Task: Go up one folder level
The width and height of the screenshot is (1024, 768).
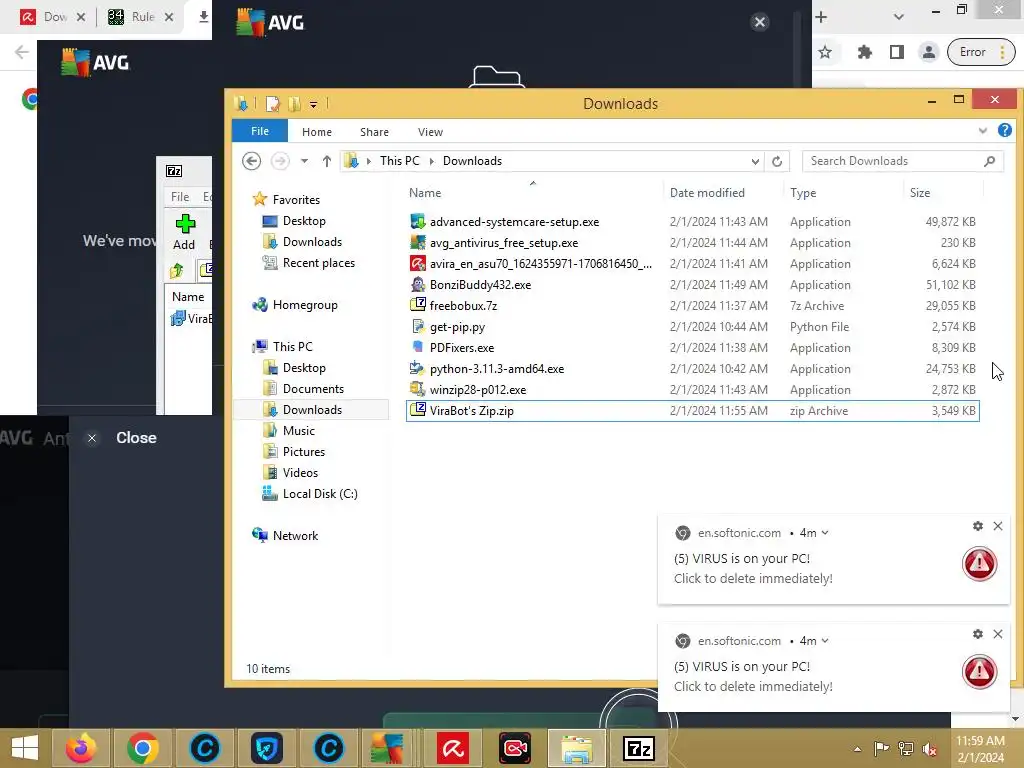Action: click(327, 161)
